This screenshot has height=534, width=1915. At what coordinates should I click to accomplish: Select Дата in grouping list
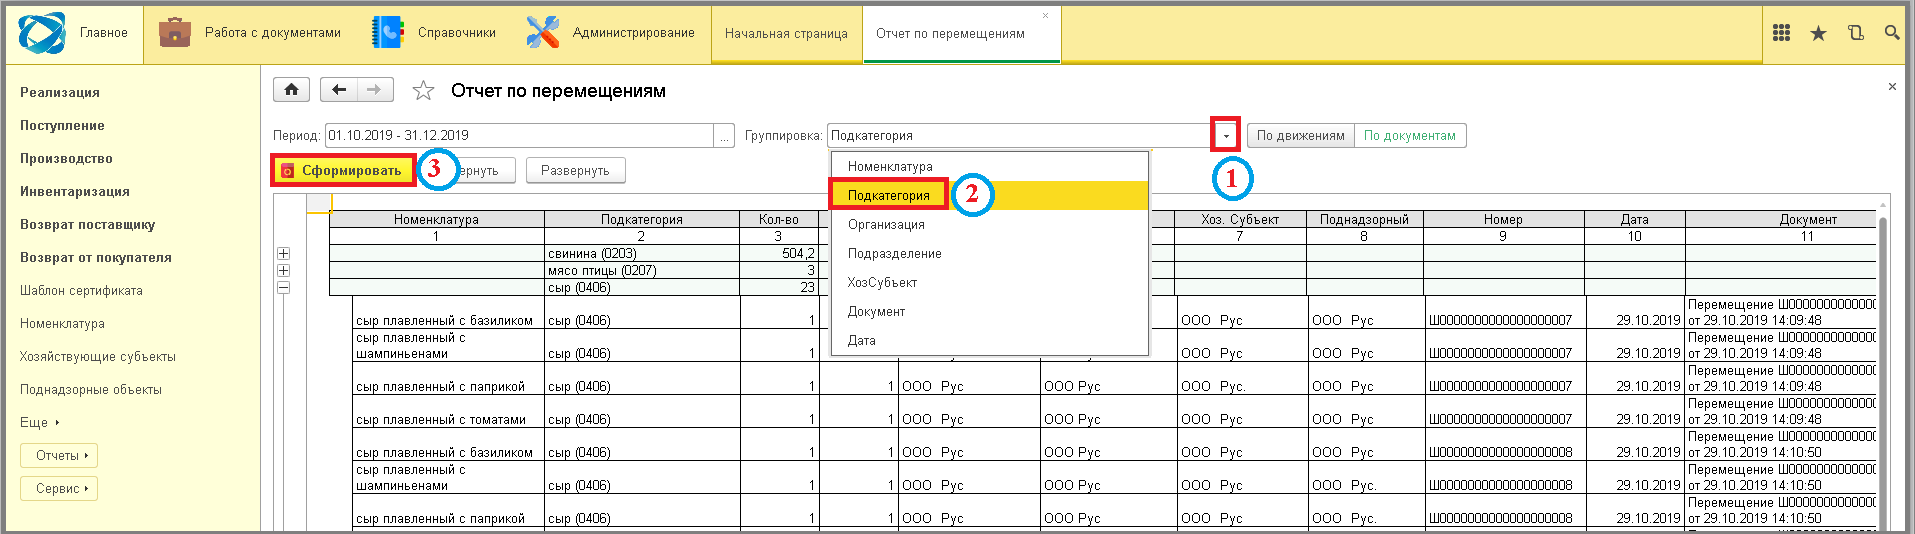(x=989, y=341)
